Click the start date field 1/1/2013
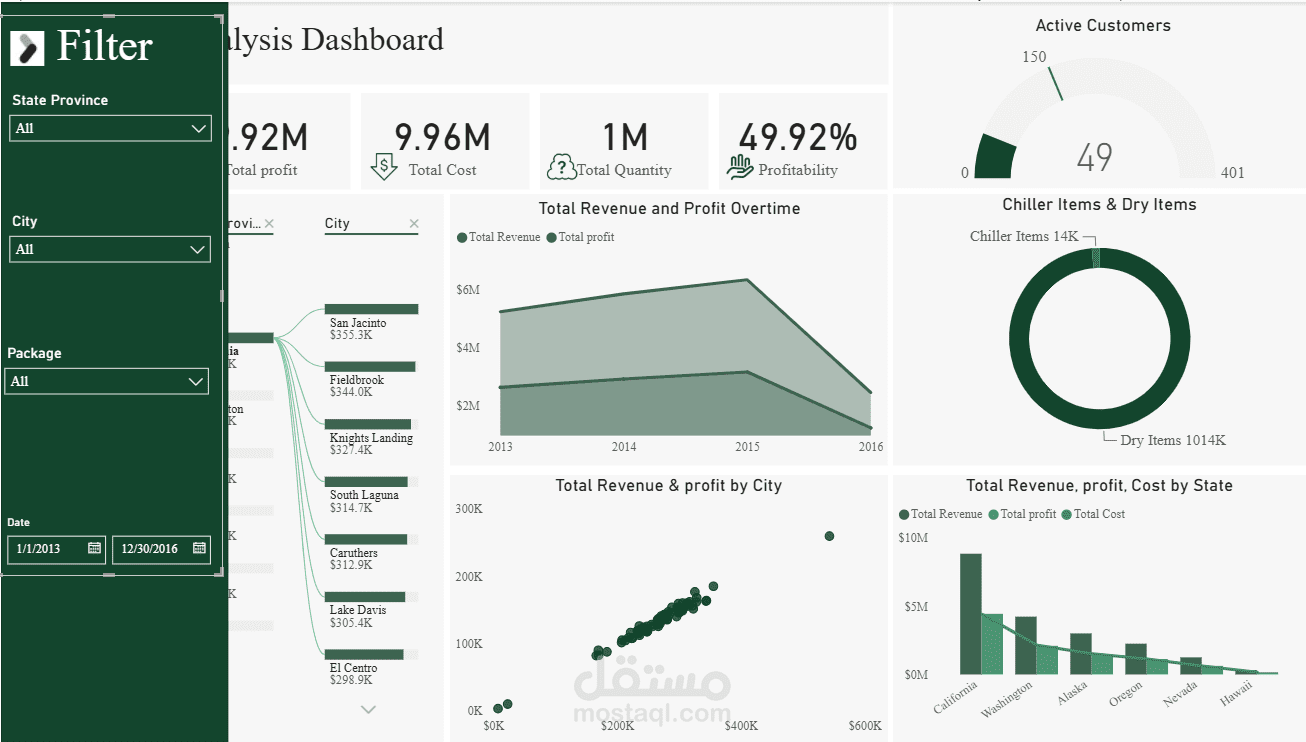This screenshot has width=1306, height=742. [x=56, y=549]
